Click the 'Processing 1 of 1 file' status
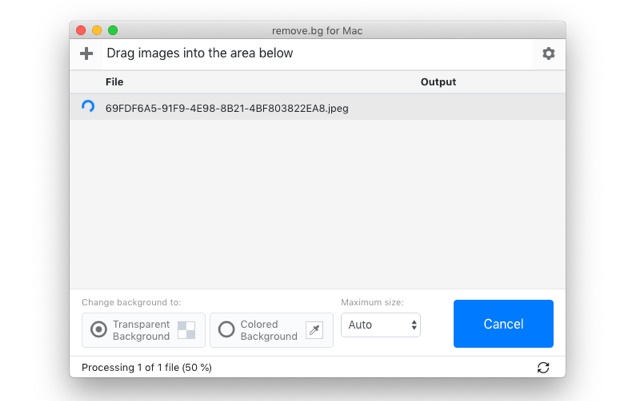This screenshot has height=401, width=640. [147, 368]
